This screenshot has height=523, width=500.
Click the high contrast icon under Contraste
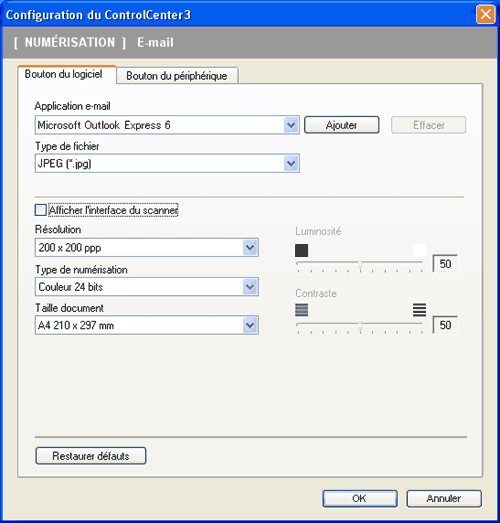pyautogui.click(x=419, y=310)
